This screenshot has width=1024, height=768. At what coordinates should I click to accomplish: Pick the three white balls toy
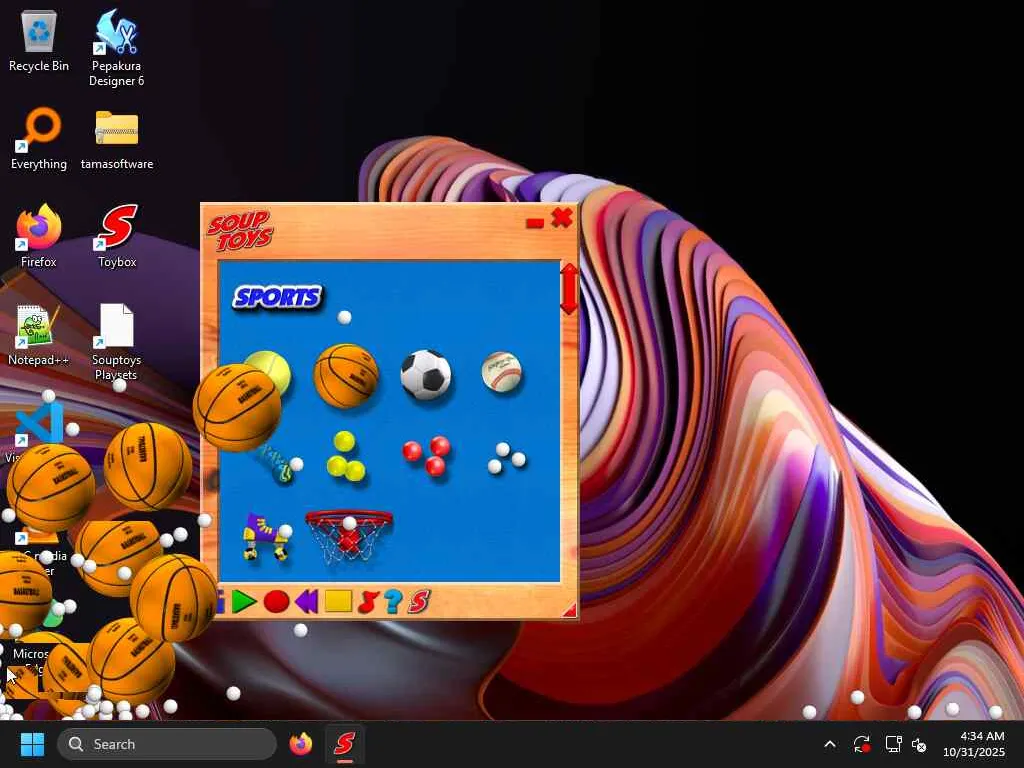tap(507, 458)
